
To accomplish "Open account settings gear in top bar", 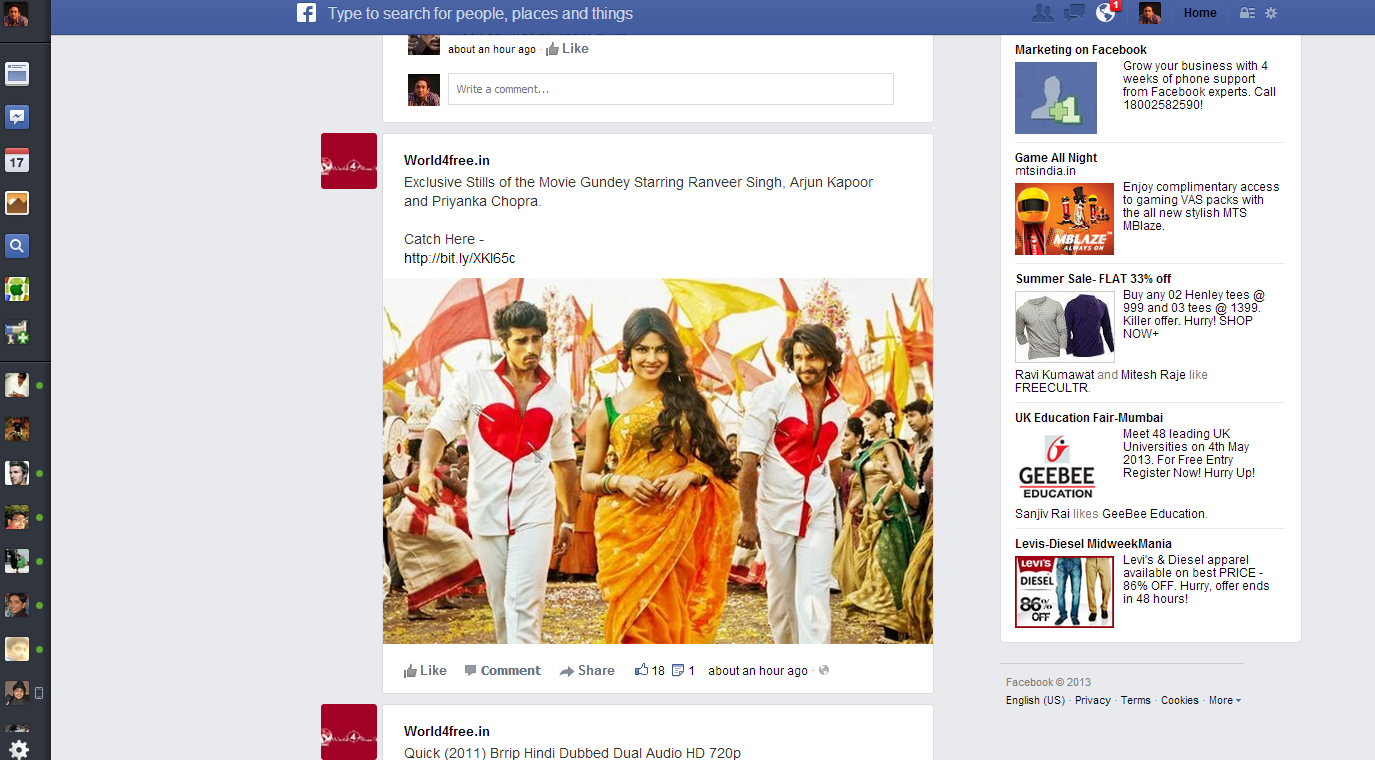I will click(1271, 13).
